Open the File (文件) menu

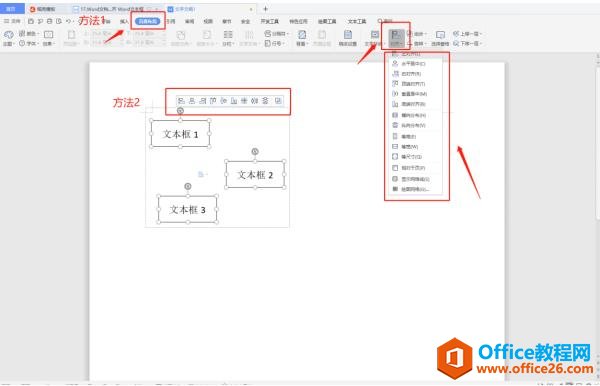12,21
